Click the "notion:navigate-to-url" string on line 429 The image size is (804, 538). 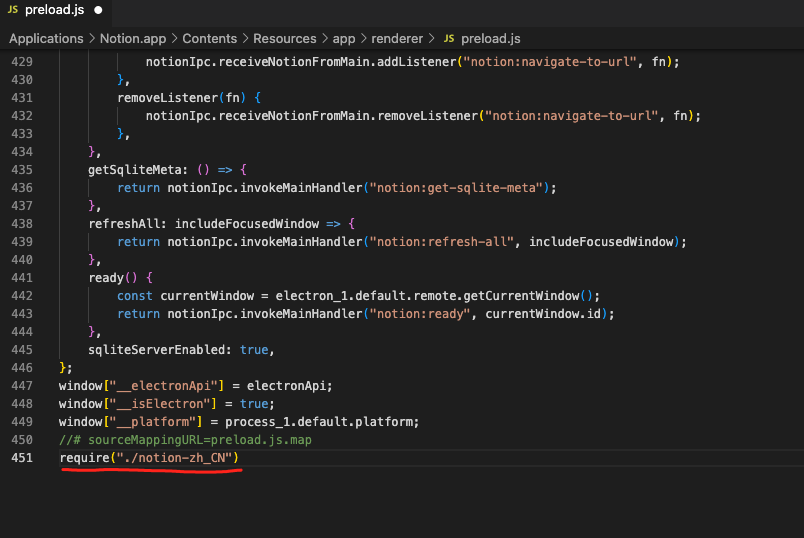tap(550, 62)
